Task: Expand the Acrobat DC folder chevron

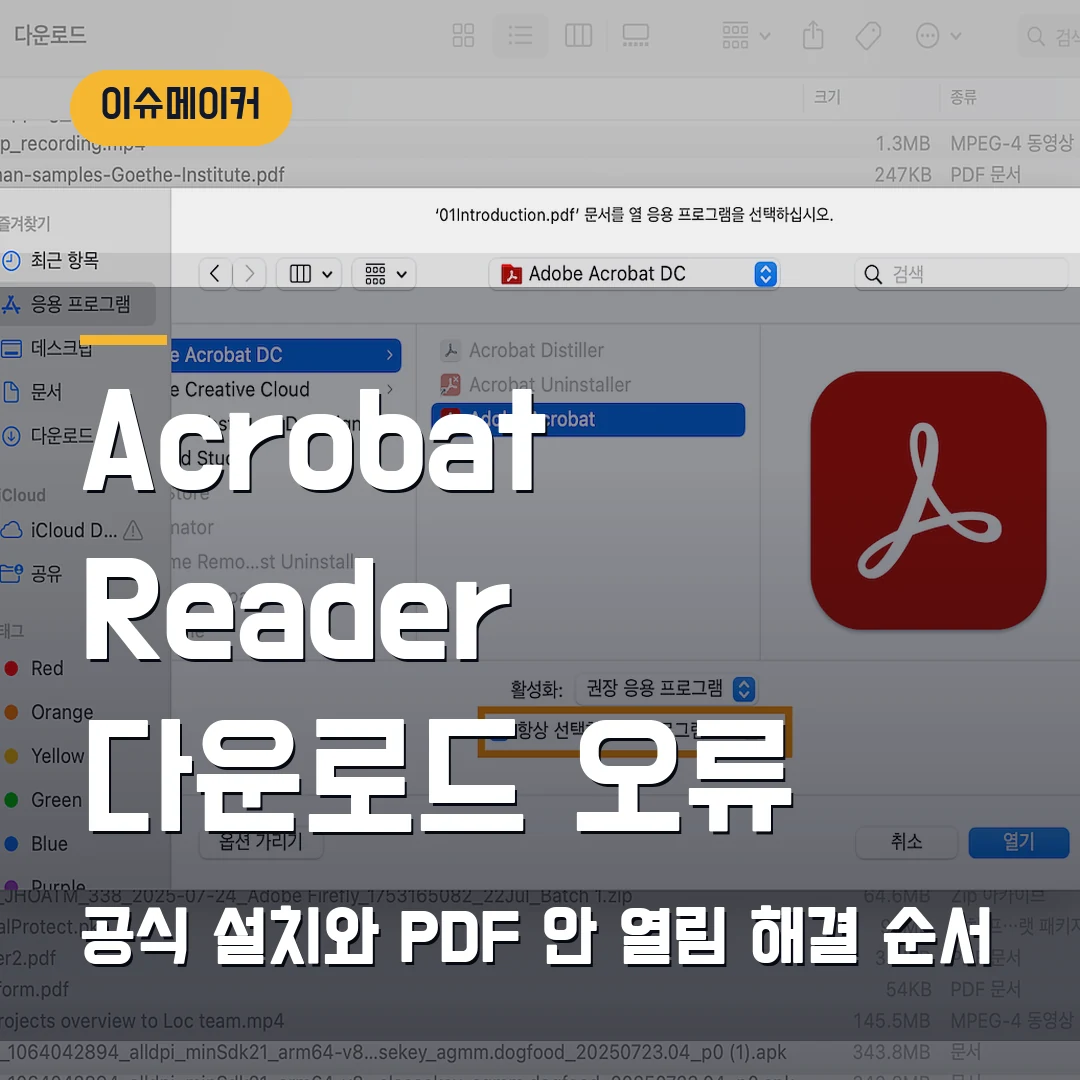Action: (390, 355)
